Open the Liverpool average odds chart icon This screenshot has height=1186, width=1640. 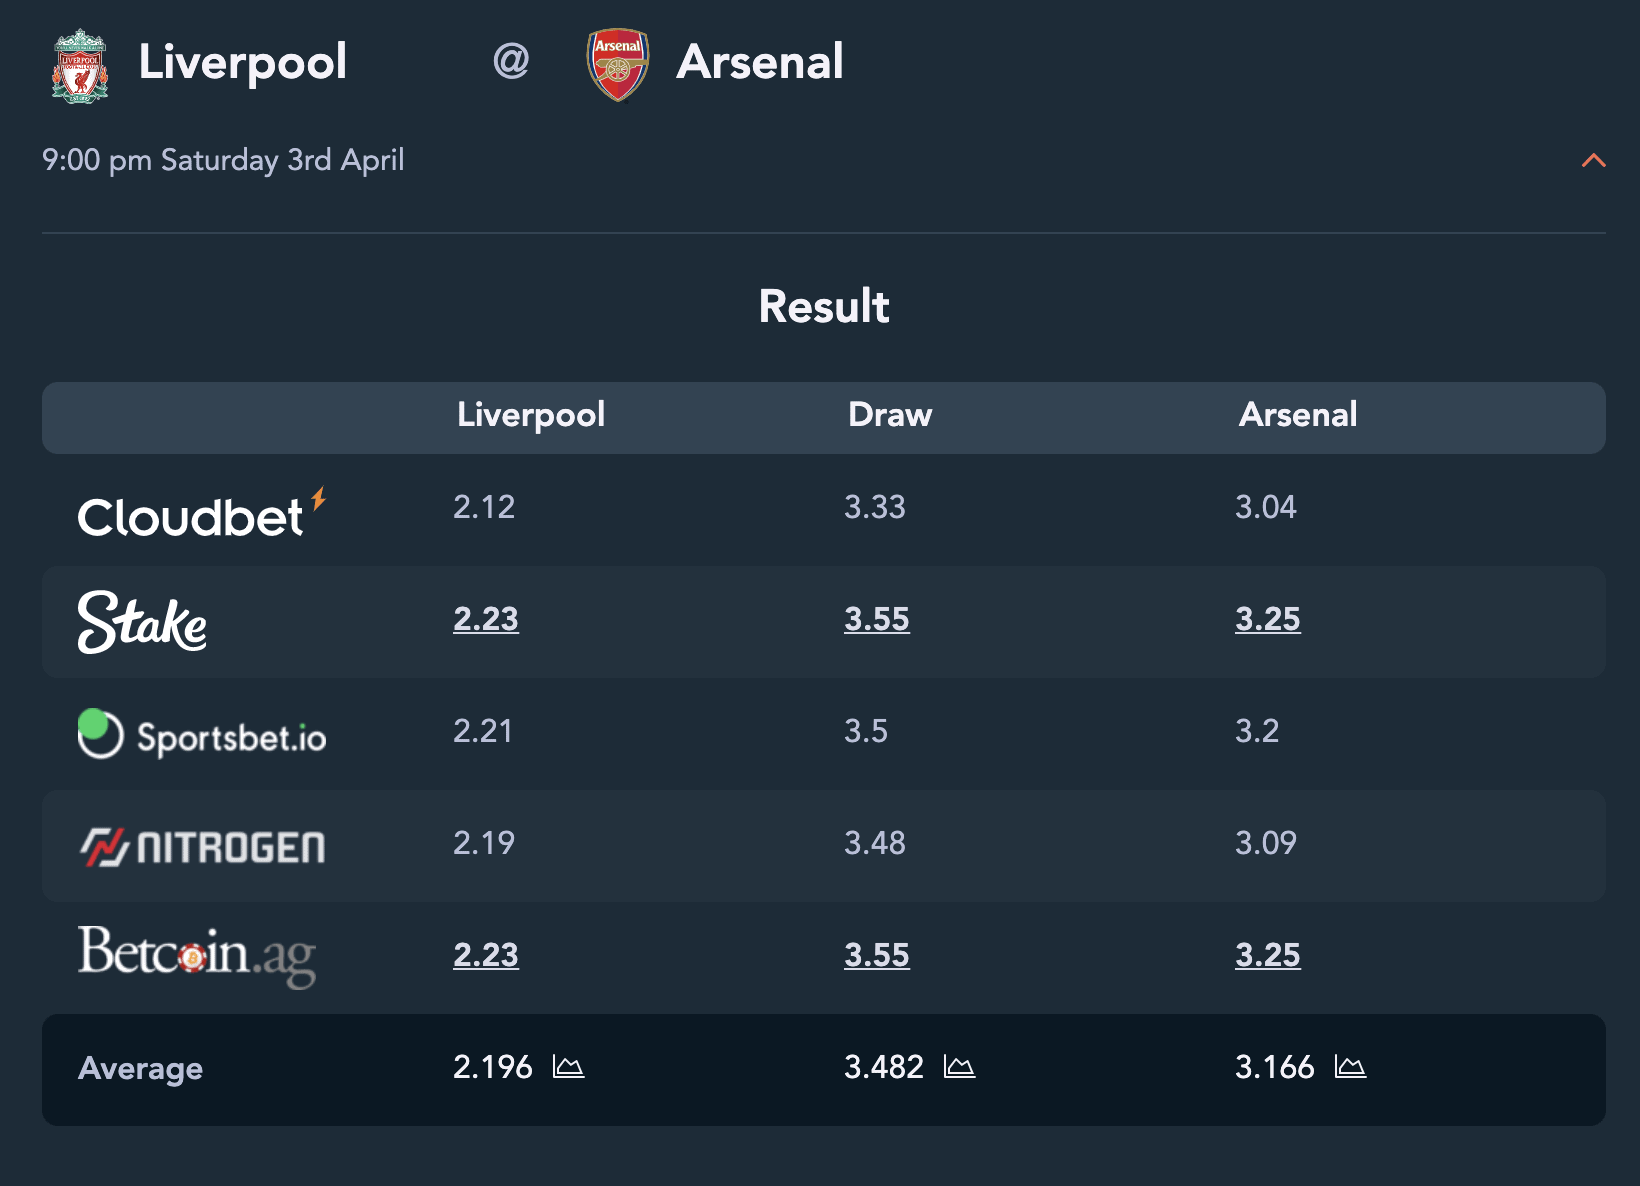(568, 1067)
